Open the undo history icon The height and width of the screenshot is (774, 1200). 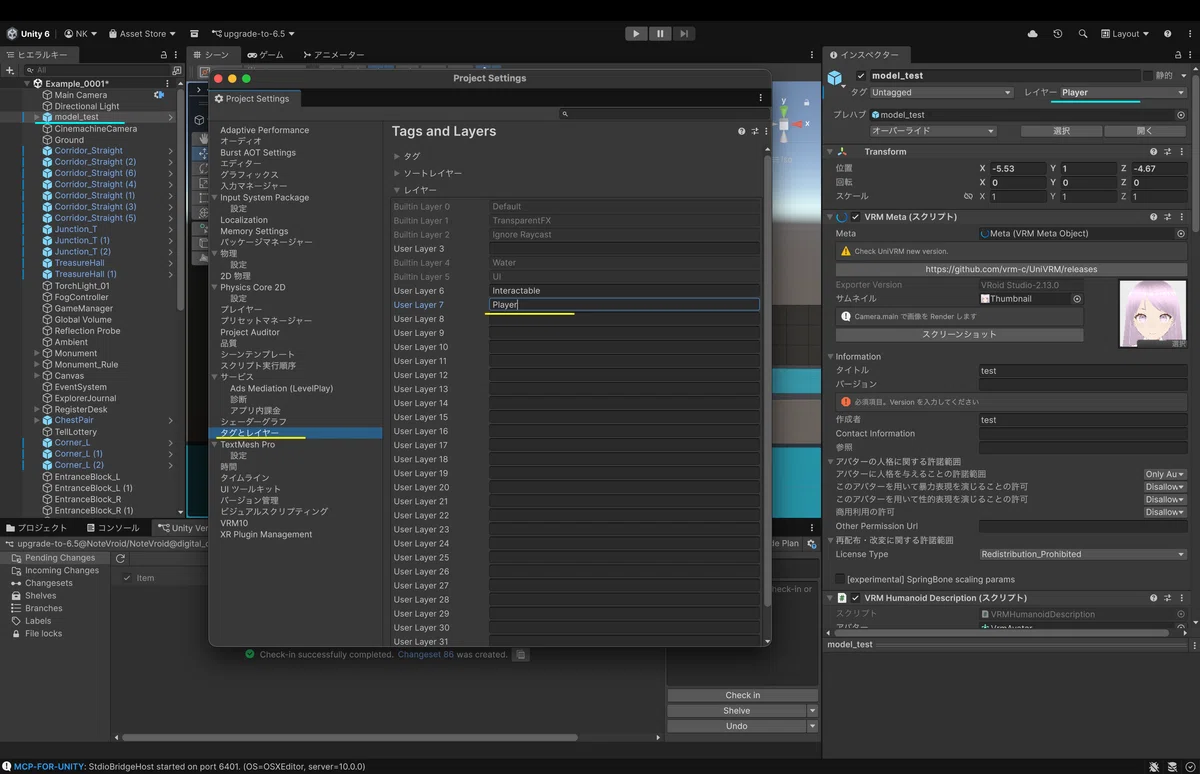pyautogui.click(x=1058, y=33)
